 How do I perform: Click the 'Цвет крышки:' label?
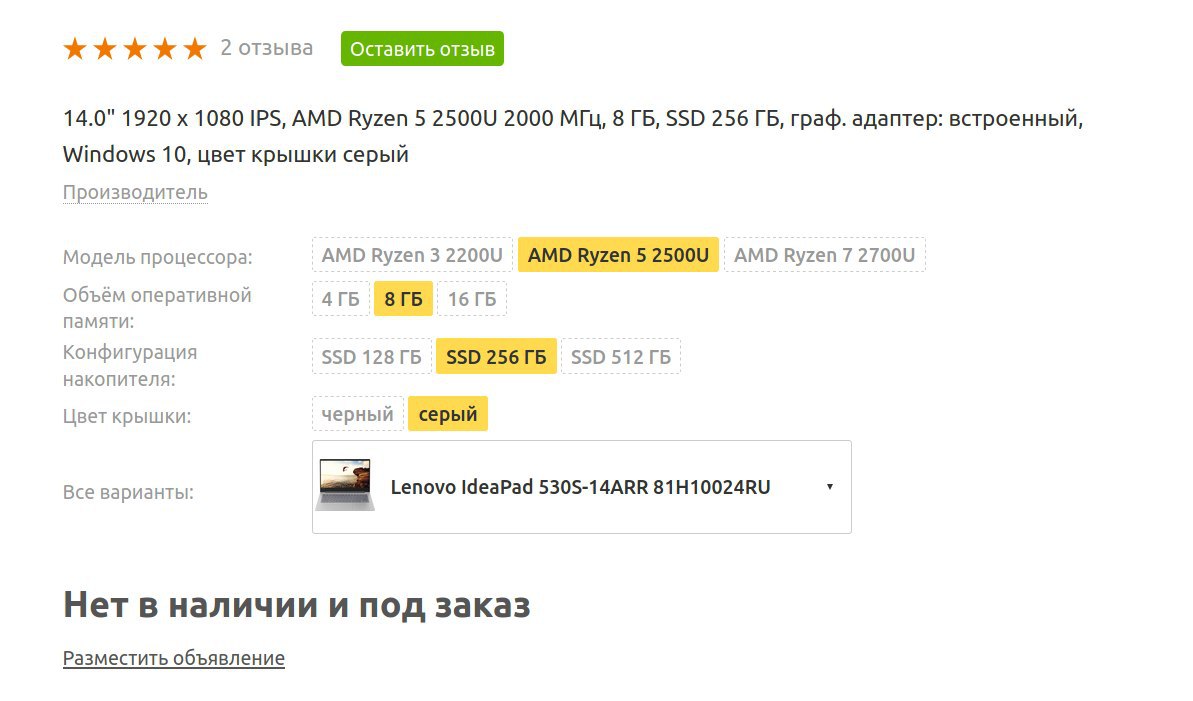pyautogui.click(x=127, y=416)
